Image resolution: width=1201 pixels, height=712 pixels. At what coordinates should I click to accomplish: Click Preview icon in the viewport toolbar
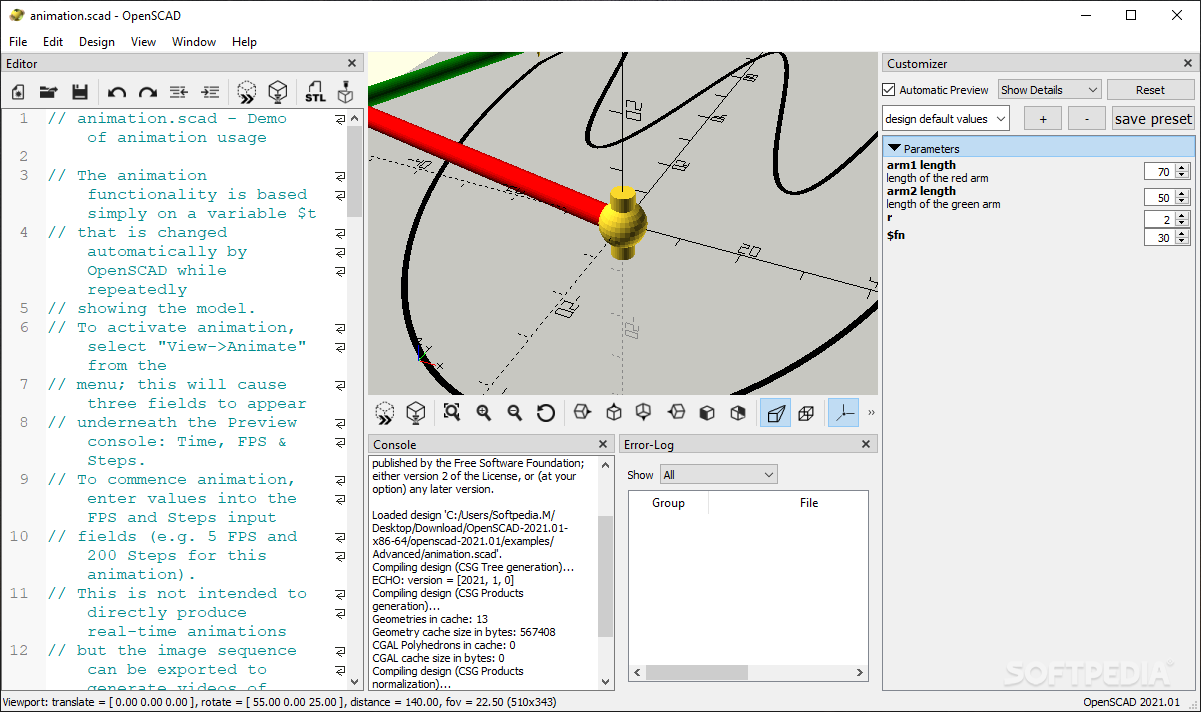(x=385, y=413)
